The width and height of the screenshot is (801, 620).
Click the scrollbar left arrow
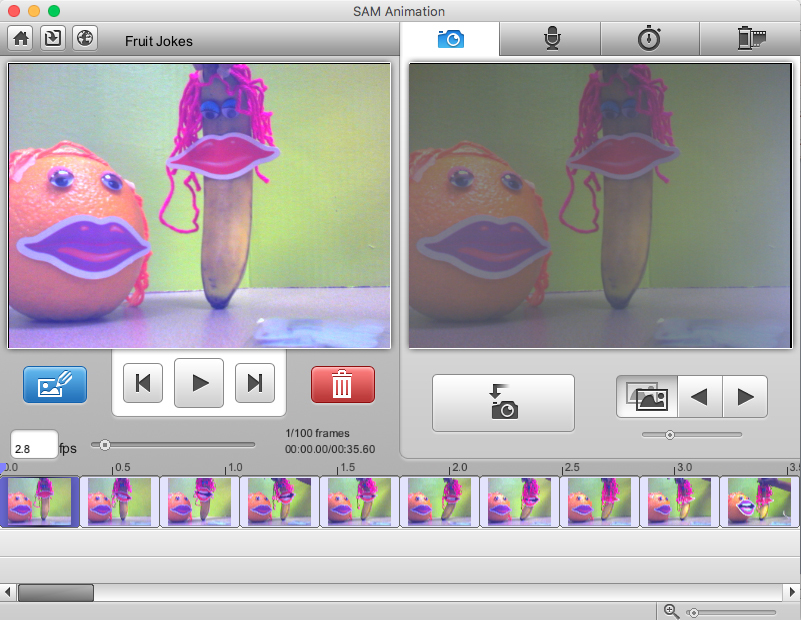coord(7,592)
